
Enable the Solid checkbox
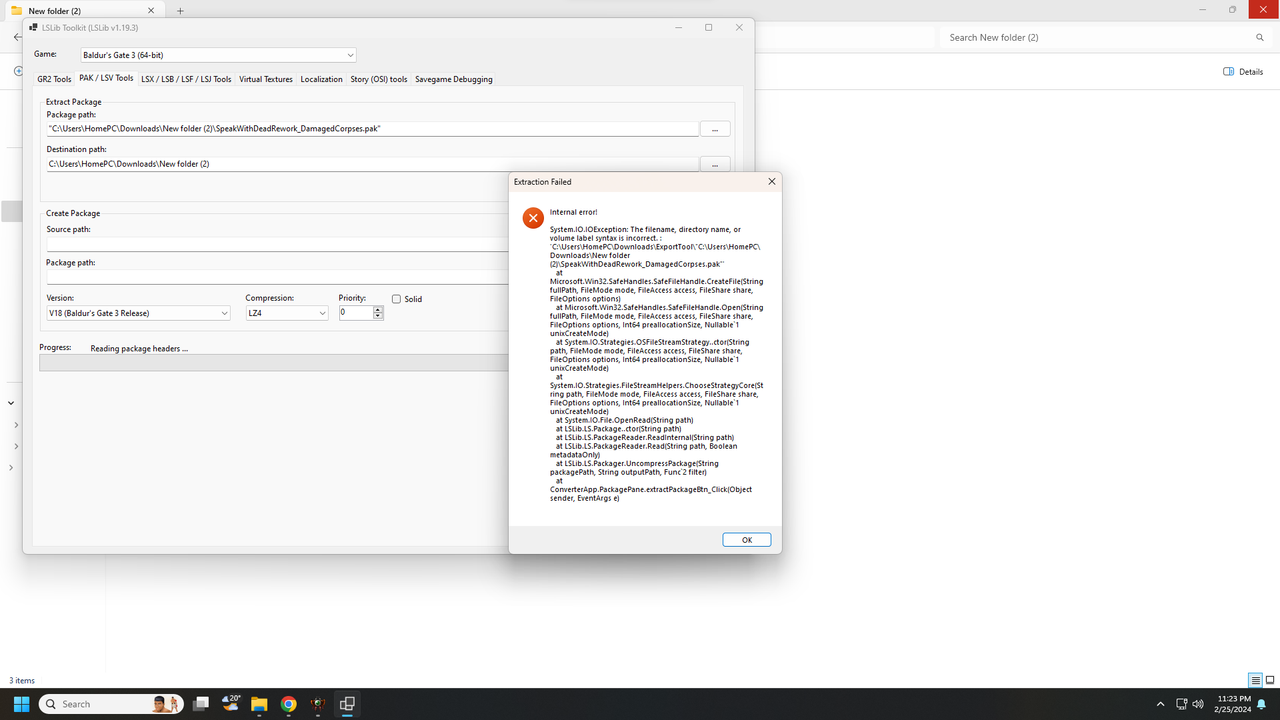[396, 299]
